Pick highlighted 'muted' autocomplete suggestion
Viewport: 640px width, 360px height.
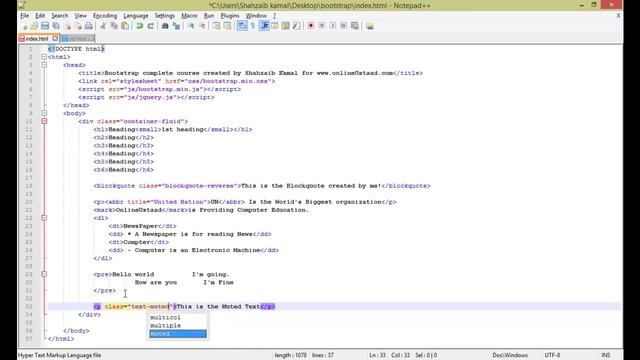[x=178, y=334]
